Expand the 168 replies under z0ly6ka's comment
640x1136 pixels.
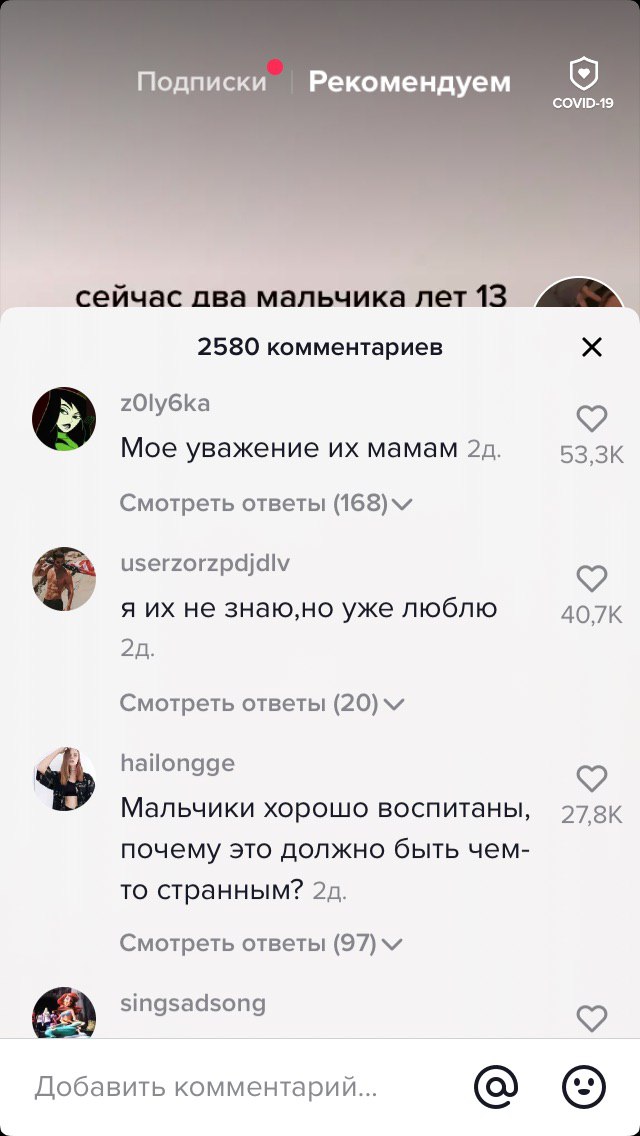266,503
